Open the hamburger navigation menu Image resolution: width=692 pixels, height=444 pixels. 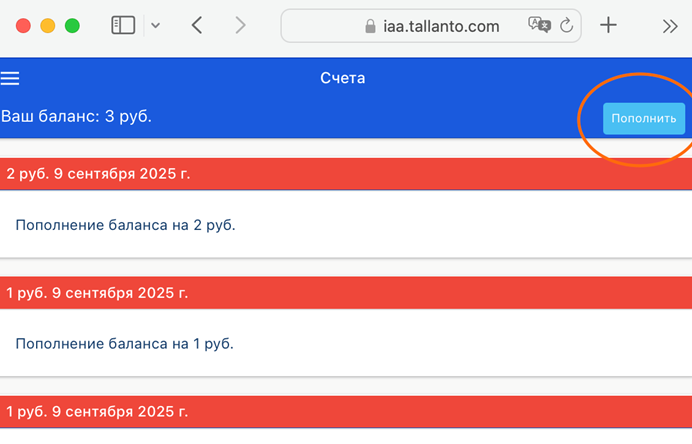[x=10, y=79]
